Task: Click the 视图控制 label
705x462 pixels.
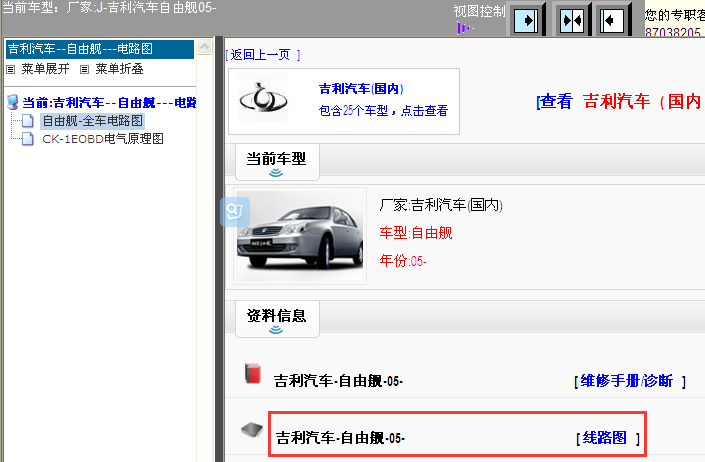Action: click(x=480, y=11)
